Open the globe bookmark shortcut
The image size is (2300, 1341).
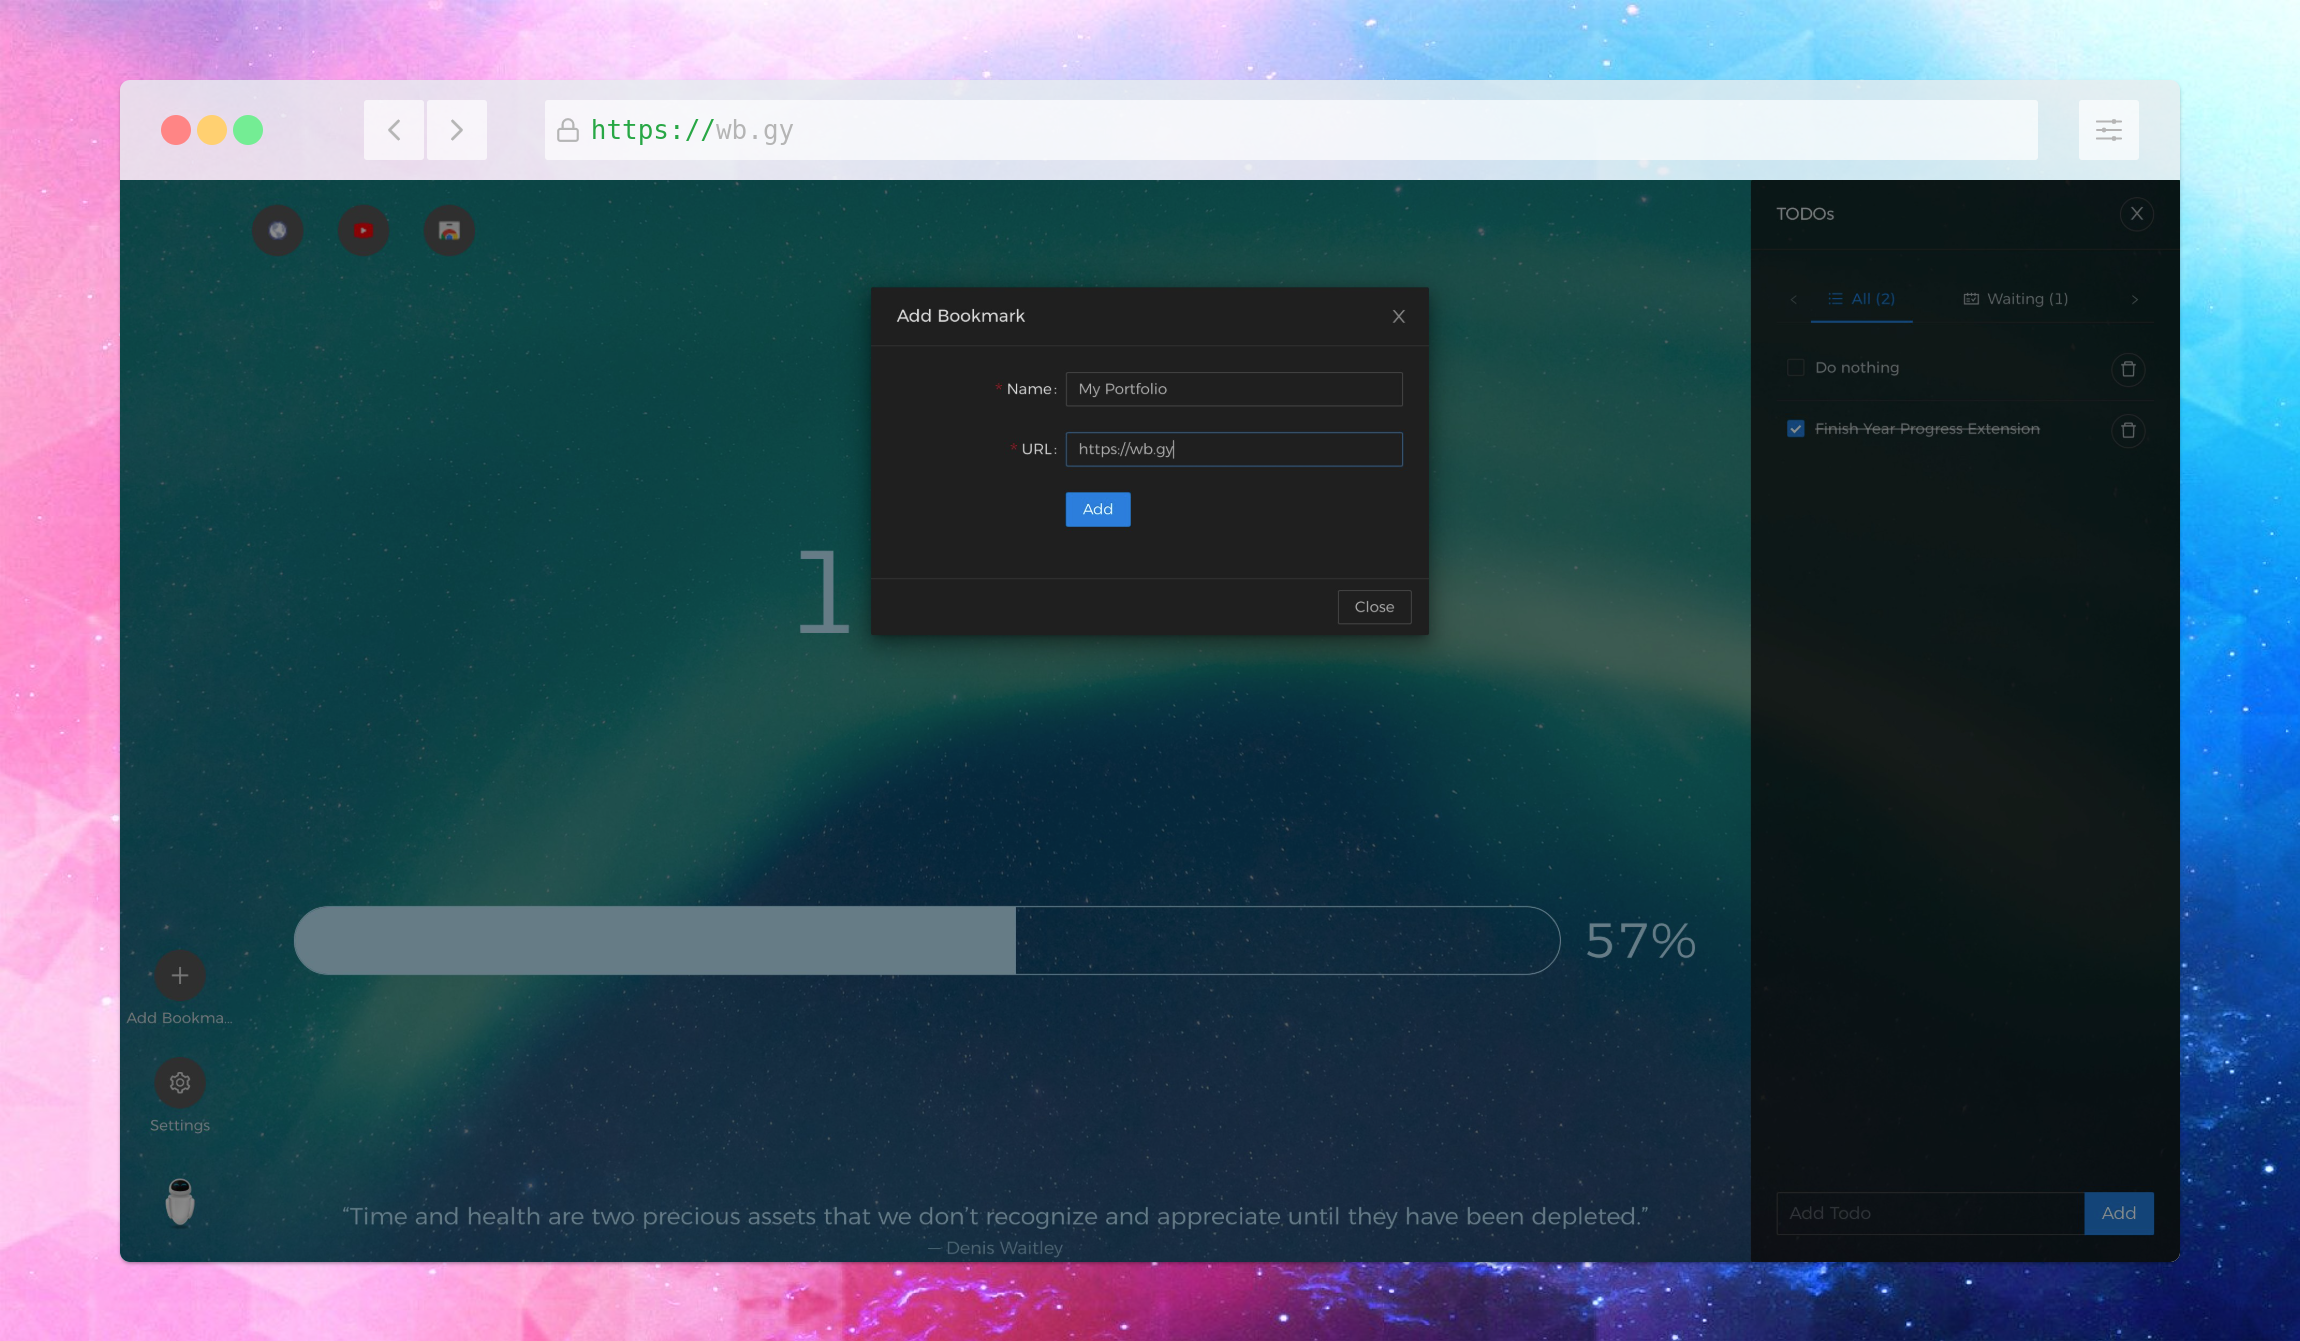[278, 230]
